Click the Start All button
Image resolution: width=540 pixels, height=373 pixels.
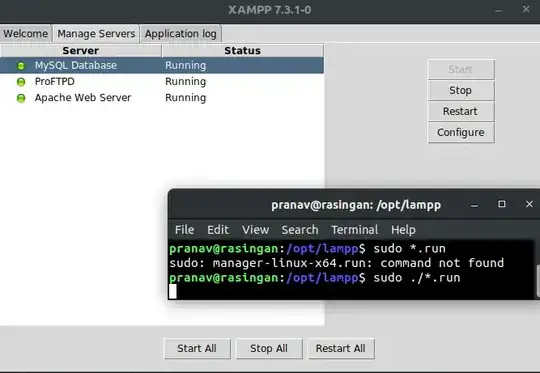coord(197,349)
